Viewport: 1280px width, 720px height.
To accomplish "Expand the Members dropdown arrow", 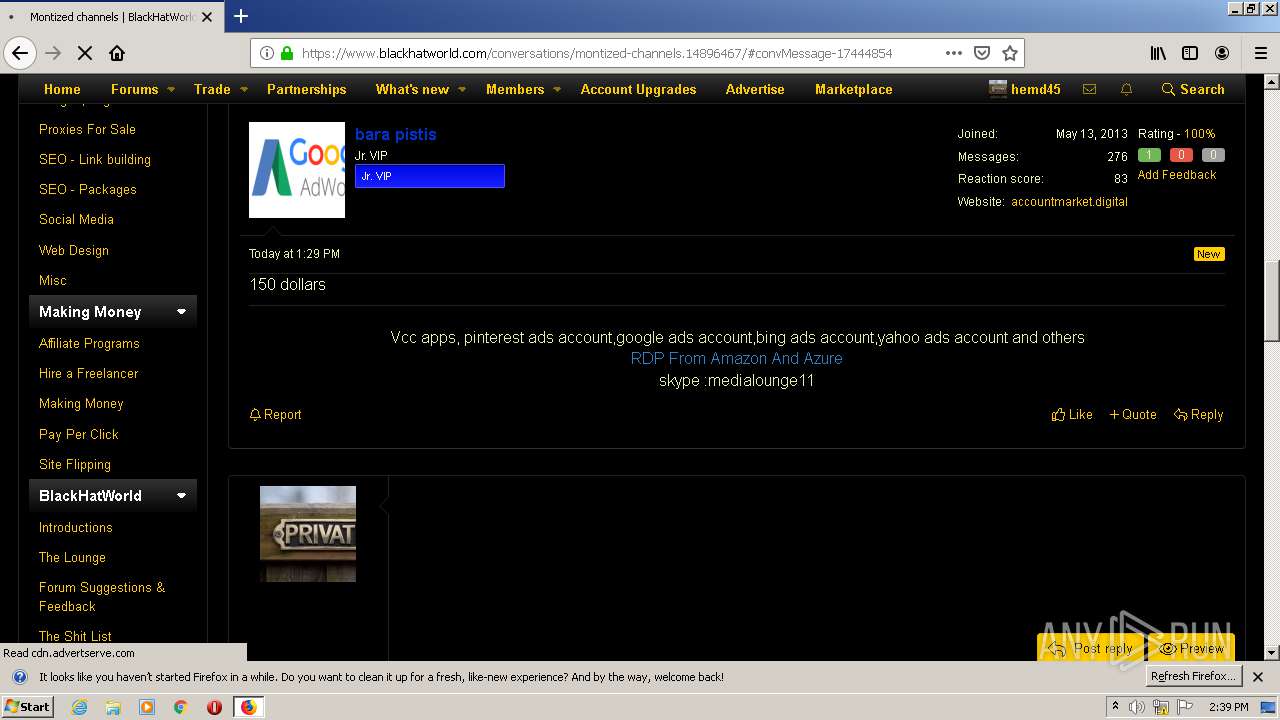I will pos(557,89).
